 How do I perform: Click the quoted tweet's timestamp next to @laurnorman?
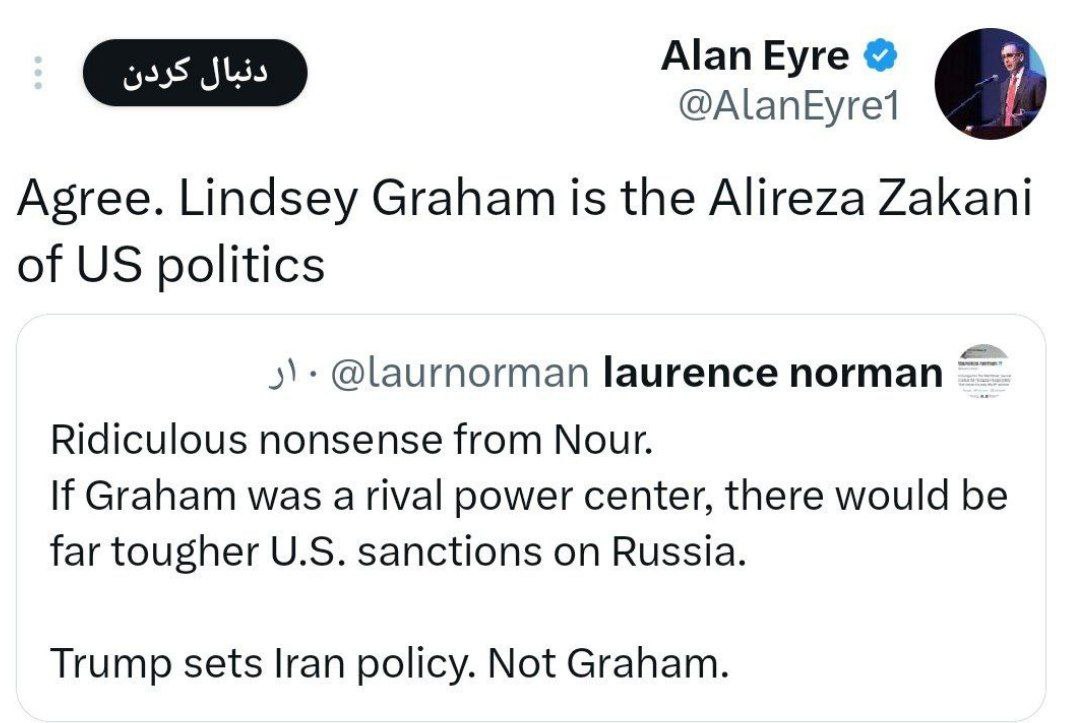tap(289, 375)
